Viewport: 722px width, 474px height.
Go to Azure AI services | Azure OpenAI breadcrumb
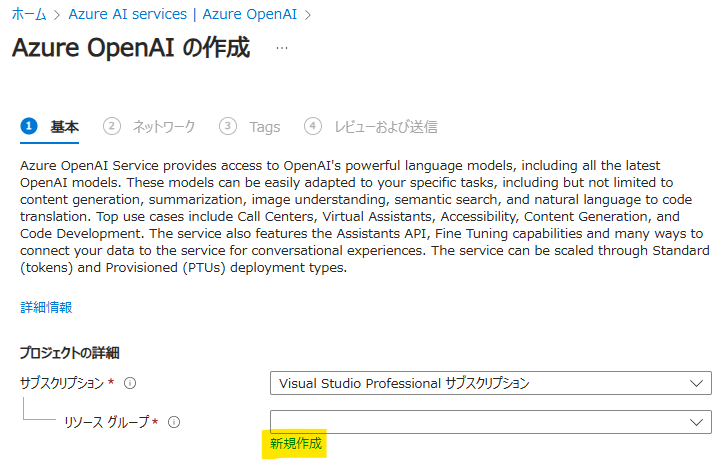click(x=183, y=14)
